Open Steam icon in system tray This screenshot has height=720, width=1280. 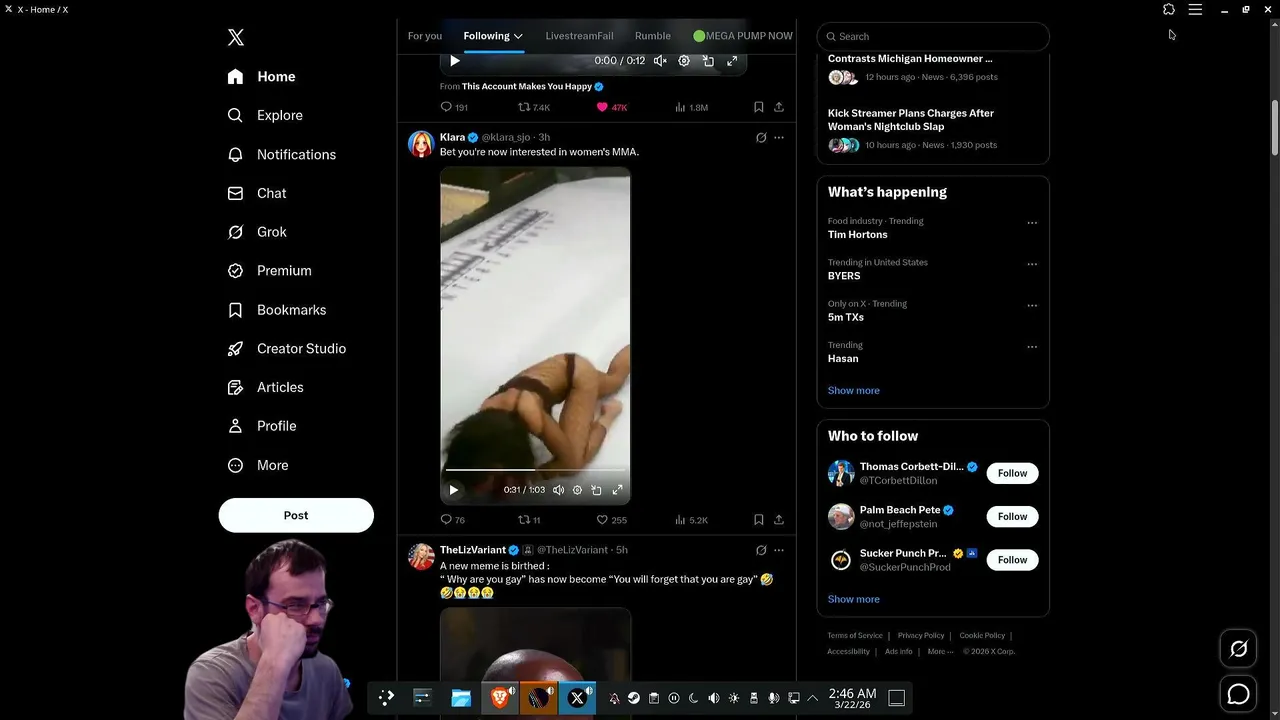pyautogui.click(x=634, y=698)
